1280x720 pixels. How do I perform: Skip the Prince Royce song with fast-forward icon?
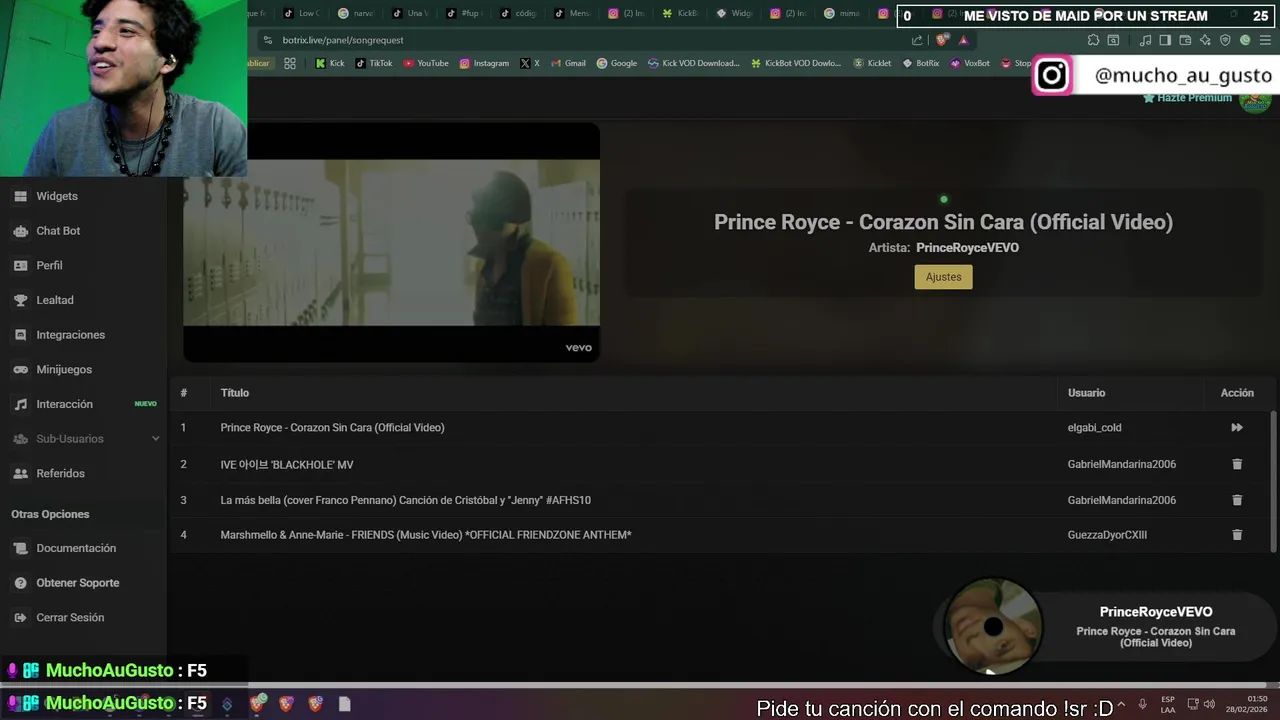click(x=1237, y=427)
